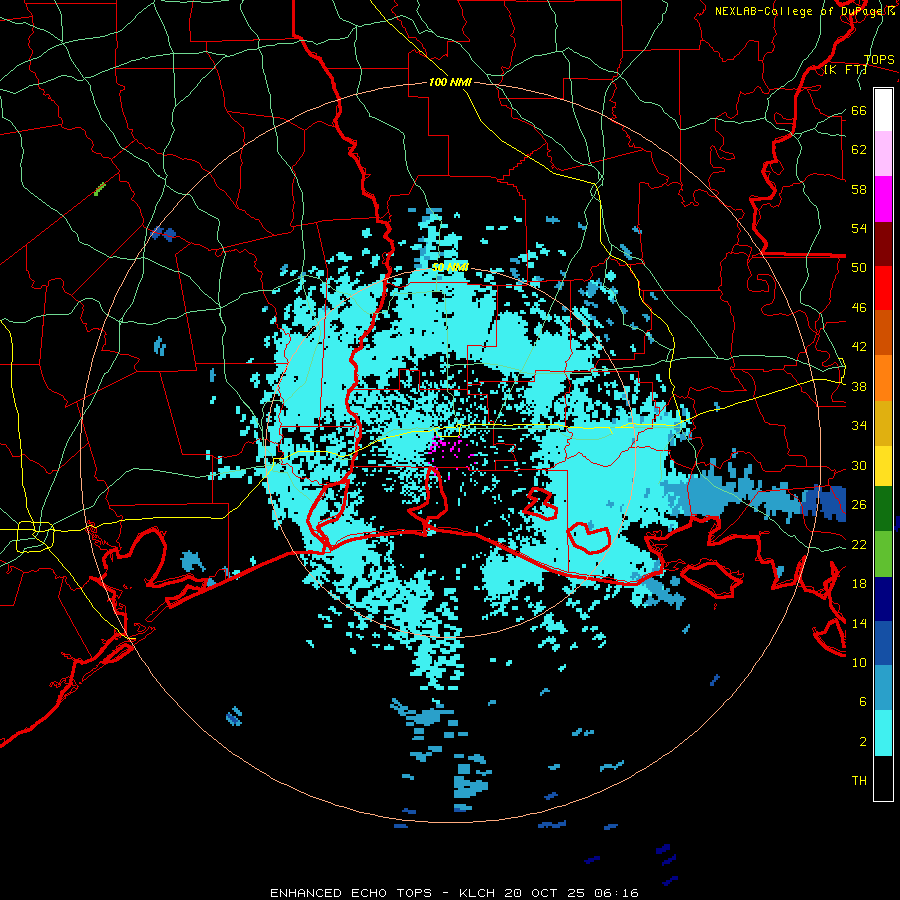Image resolution: width=900 pixels, height=900 pixels.
Task: Pick the bright yellow legend swatch
Action: point(883,466)
